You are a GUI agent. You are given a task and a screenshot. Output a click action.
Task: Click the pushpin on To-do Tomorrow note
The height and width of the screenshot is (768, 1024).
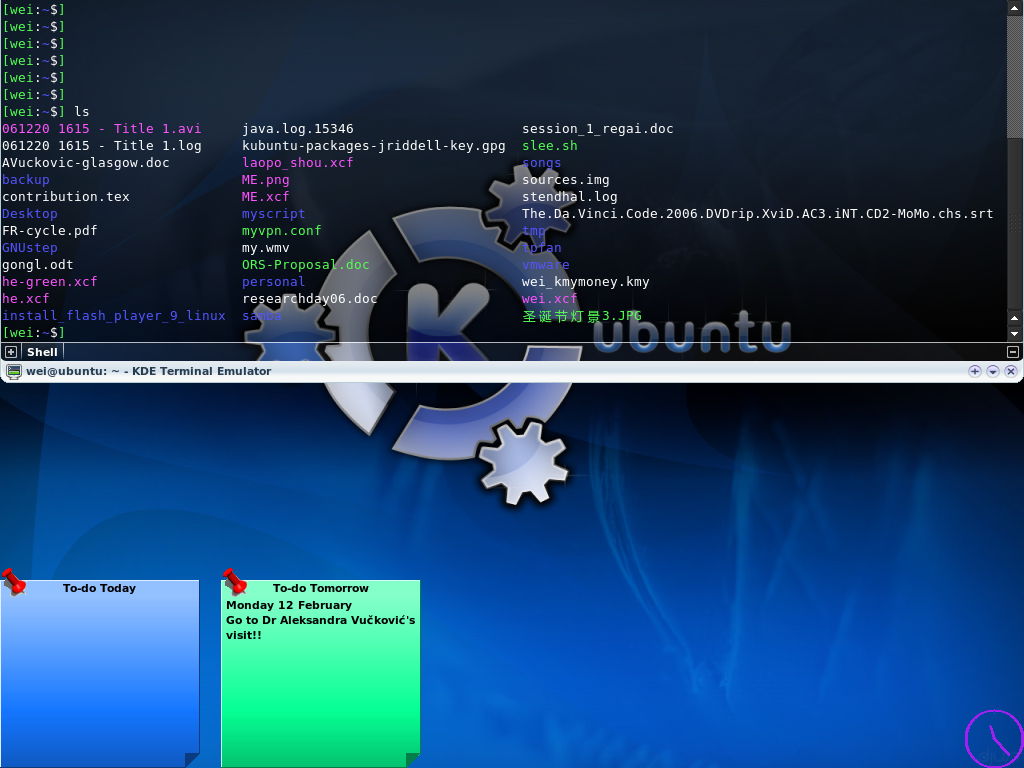[234, 581]
